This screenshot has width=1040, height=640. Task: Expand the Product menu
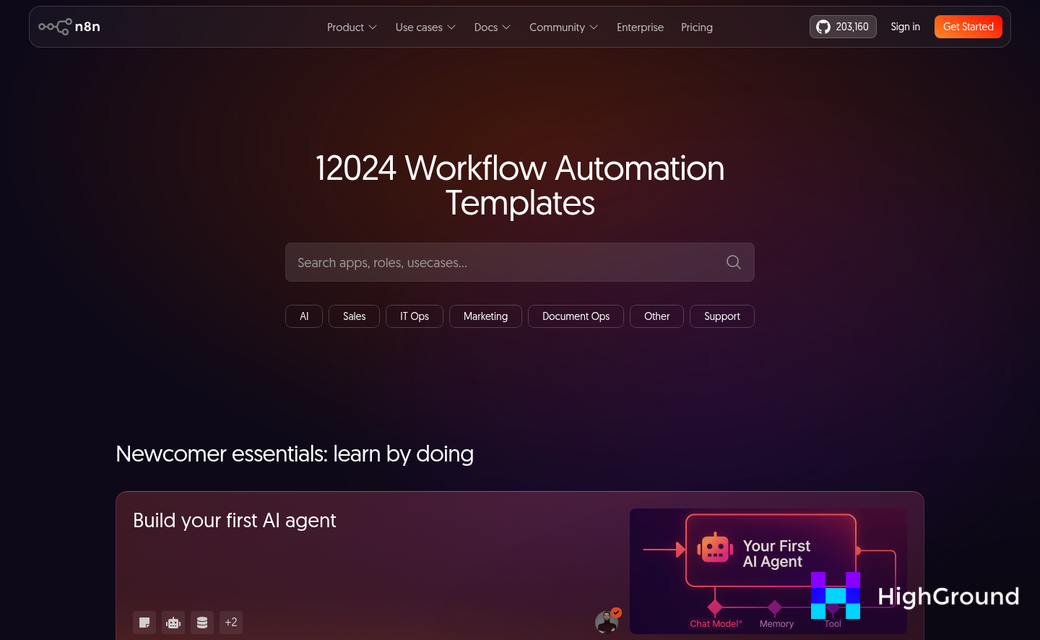click(x=352, y=27)
